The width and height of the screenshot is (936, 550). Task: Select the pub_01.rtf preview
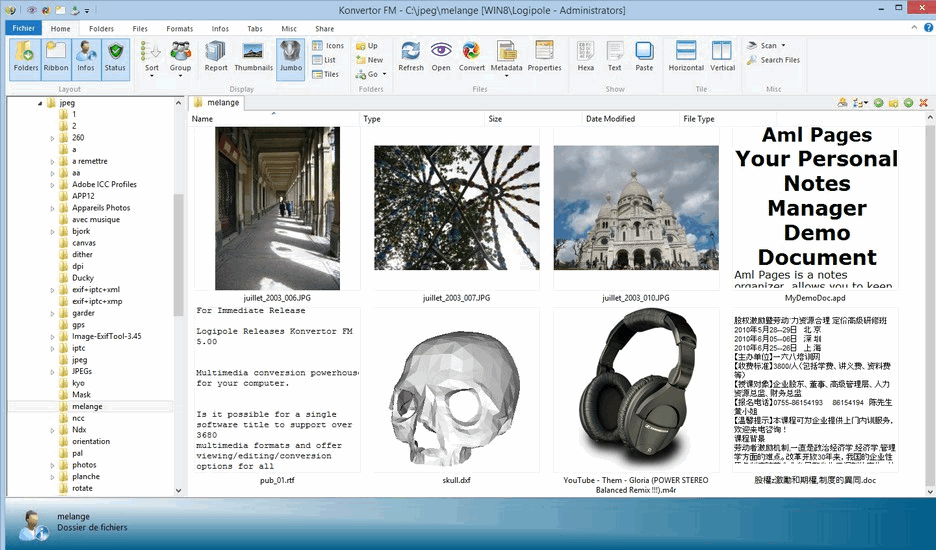pos(278,390)
